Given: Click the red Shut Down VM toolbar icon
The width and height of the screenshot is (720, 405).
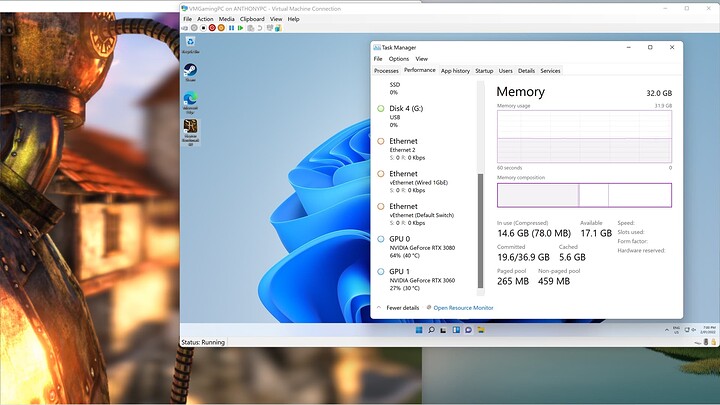Looking at the screenshot, I should [x=212, y=28].
